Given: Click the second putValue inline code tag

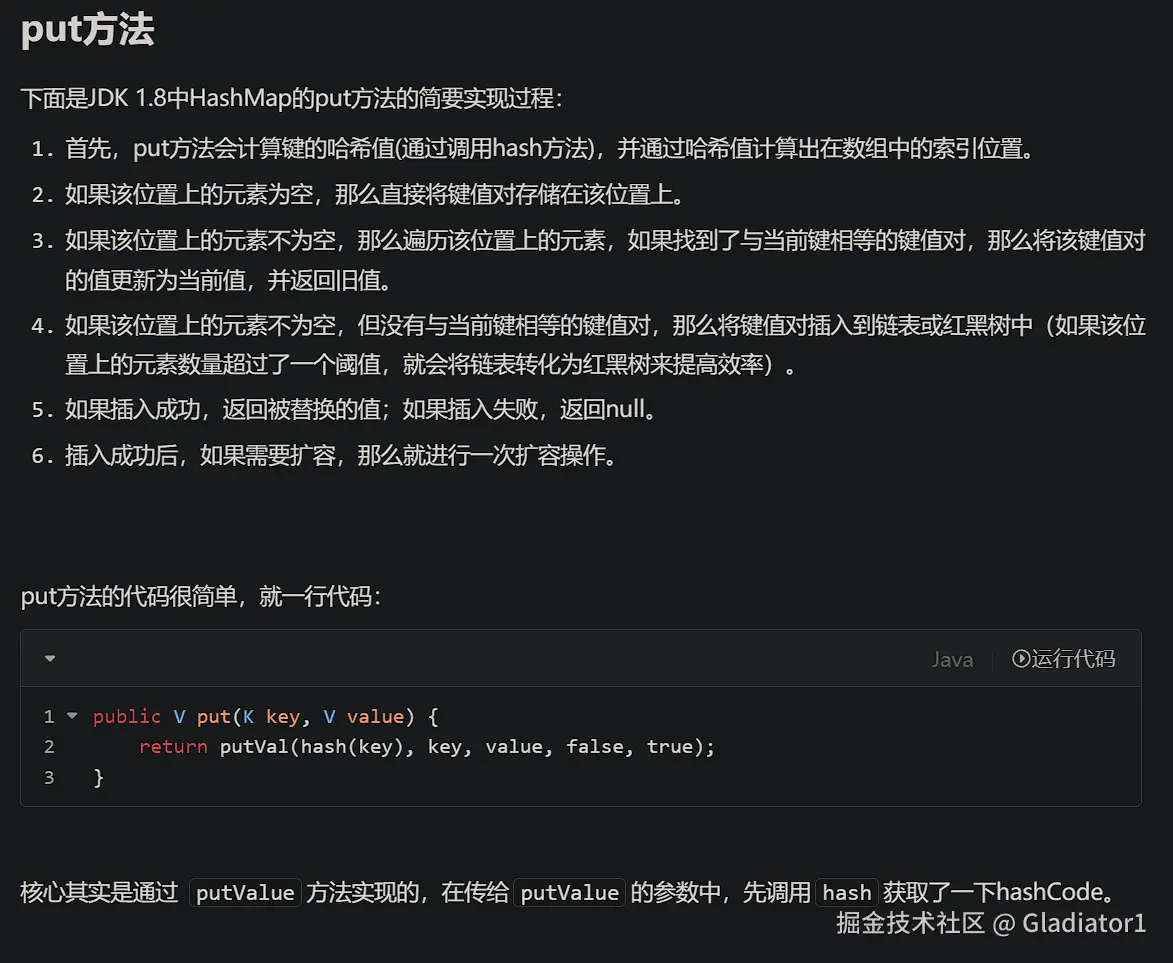Looking at the screenshot, I should pos(569,893).
